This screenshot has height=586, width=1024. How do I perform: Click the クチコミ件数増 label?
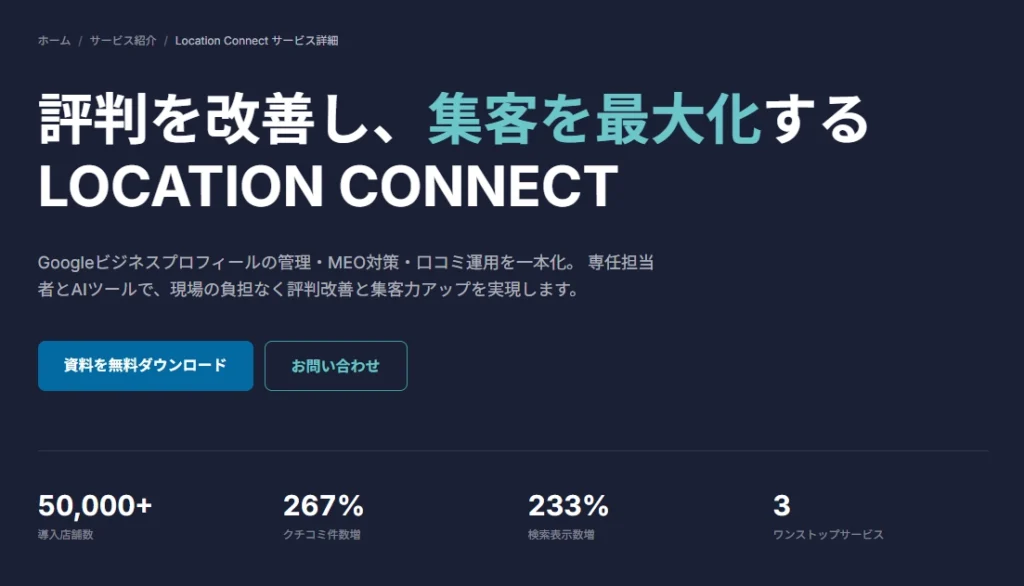tap(321, 535)
